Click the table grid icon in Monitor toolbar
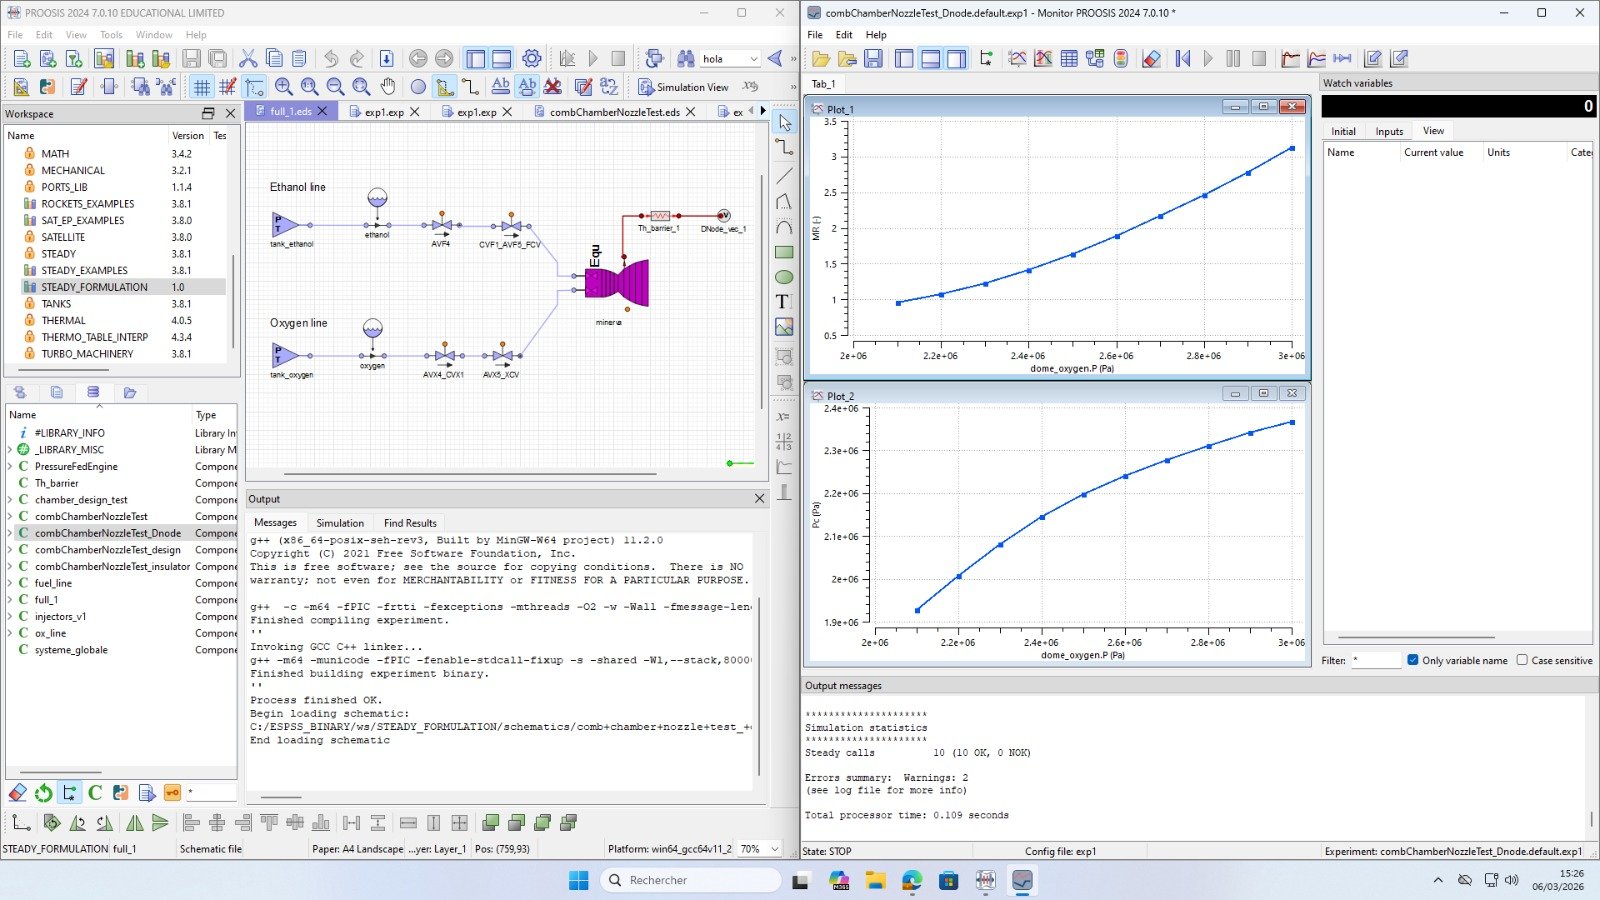The width and height of the screenshot is (1600, 900). [x=1069, y=59]
